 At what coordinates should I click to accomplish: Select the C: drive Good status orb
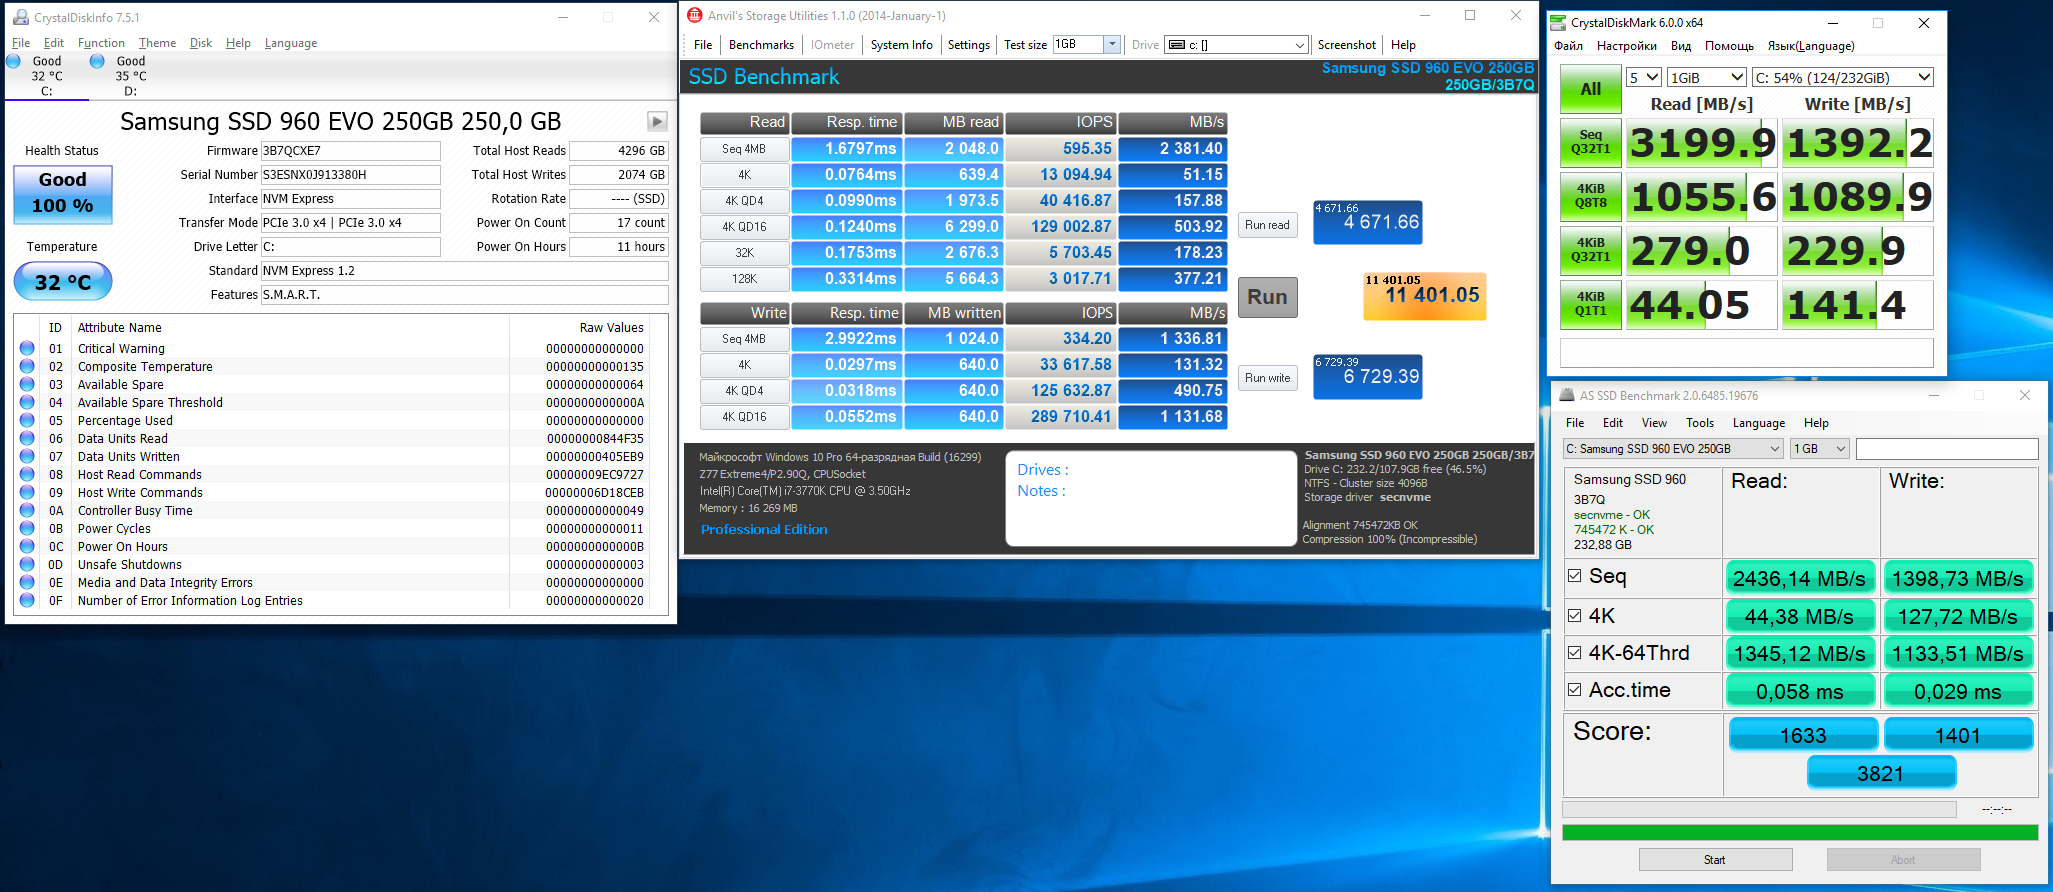[x=13, y=61]
